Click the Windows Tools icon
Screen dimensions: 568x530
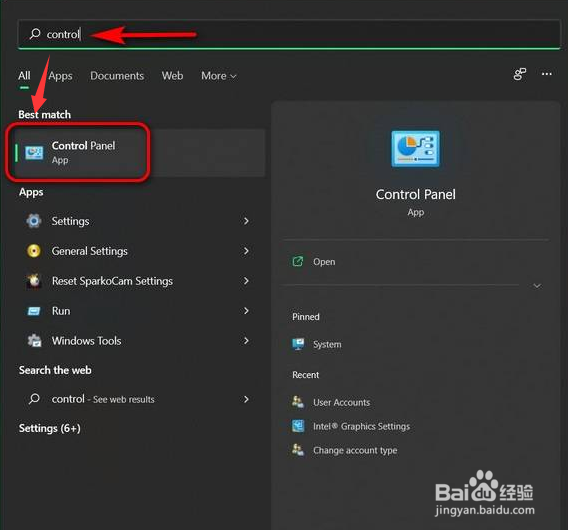34,341
